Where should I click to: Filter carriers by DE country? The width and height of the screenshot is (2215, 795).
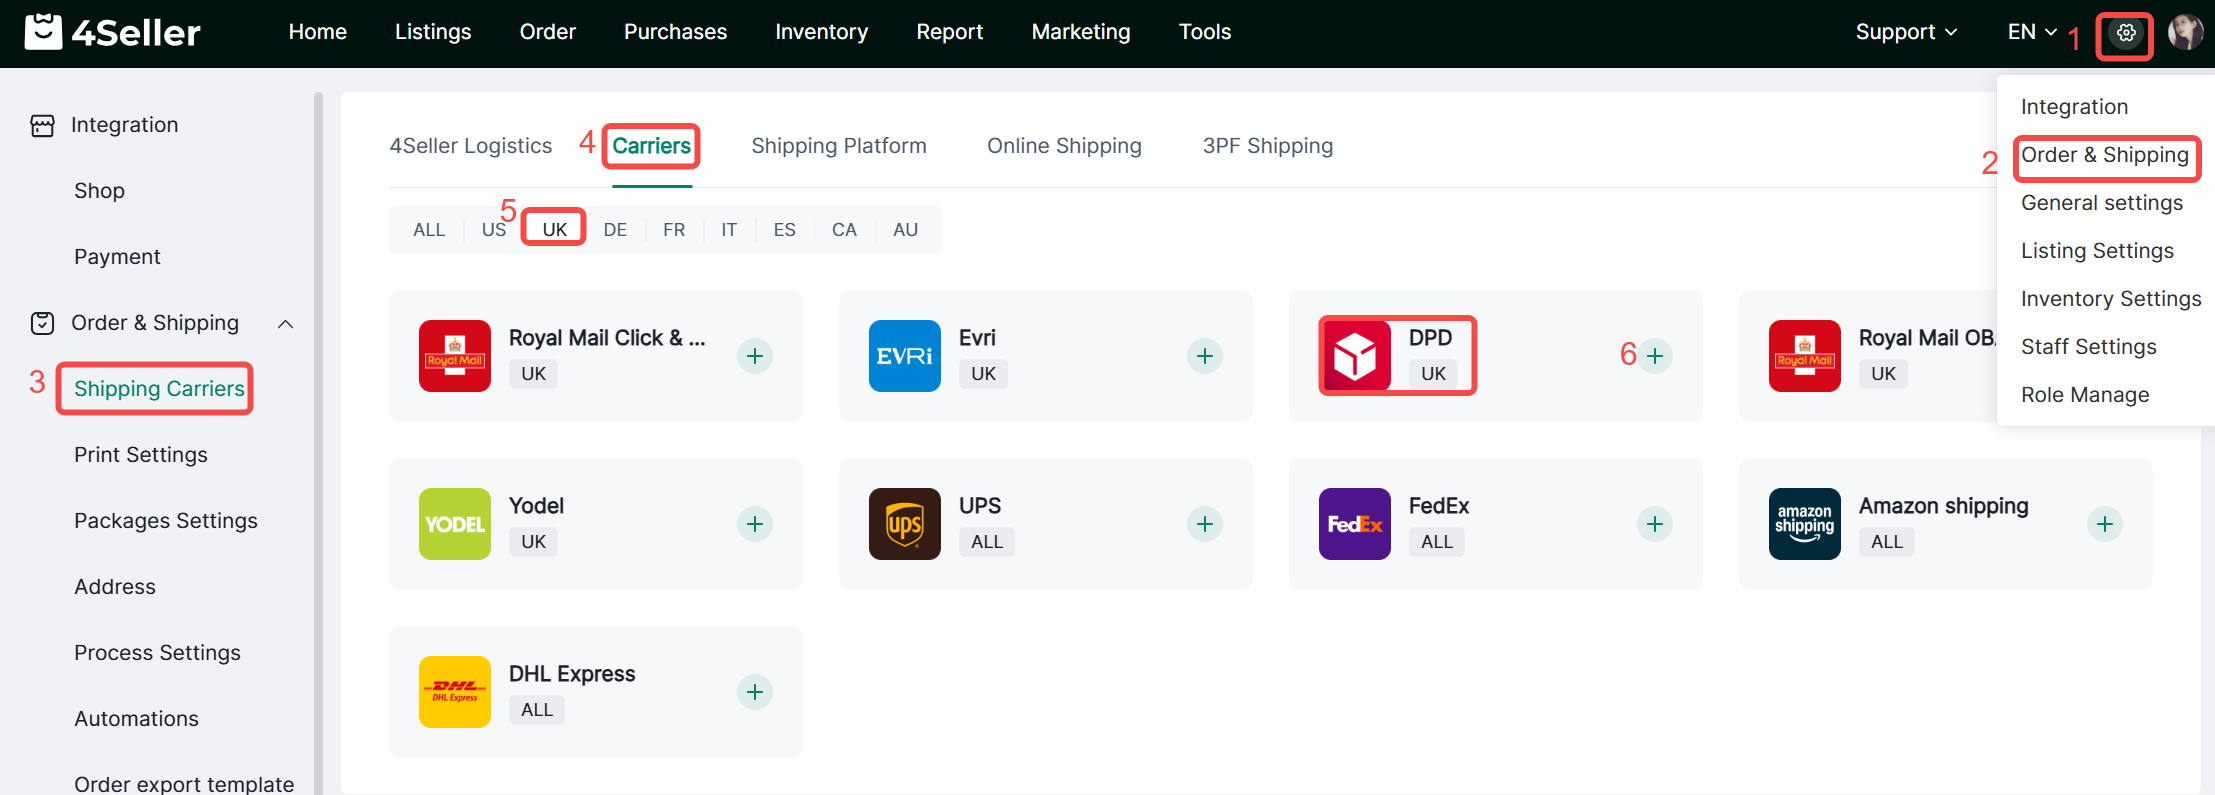coord(615,230)
